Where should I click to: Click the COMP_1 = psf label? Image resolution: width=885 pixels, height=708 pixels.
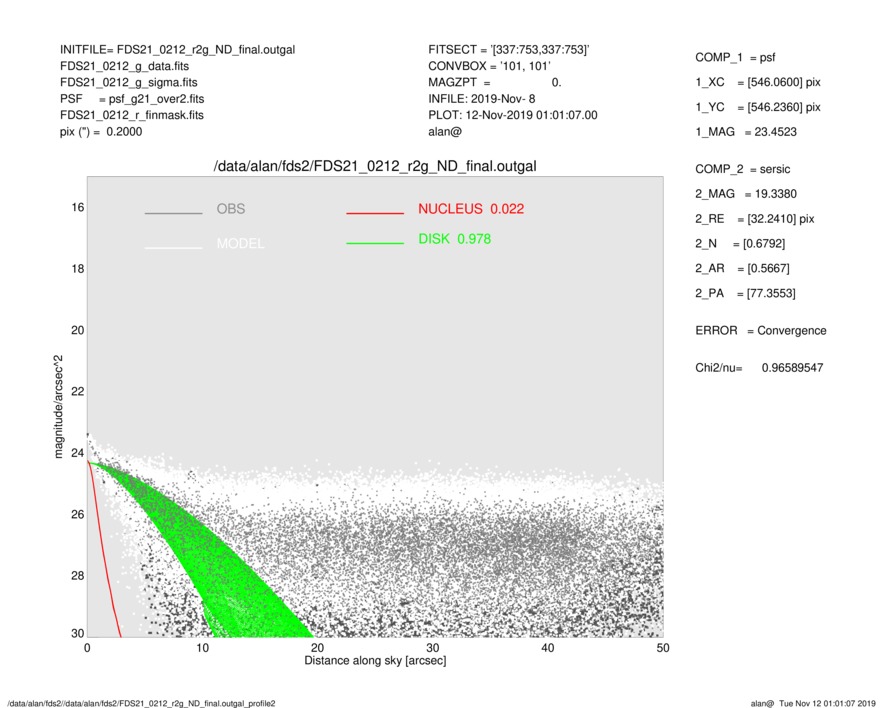point(735,58)
